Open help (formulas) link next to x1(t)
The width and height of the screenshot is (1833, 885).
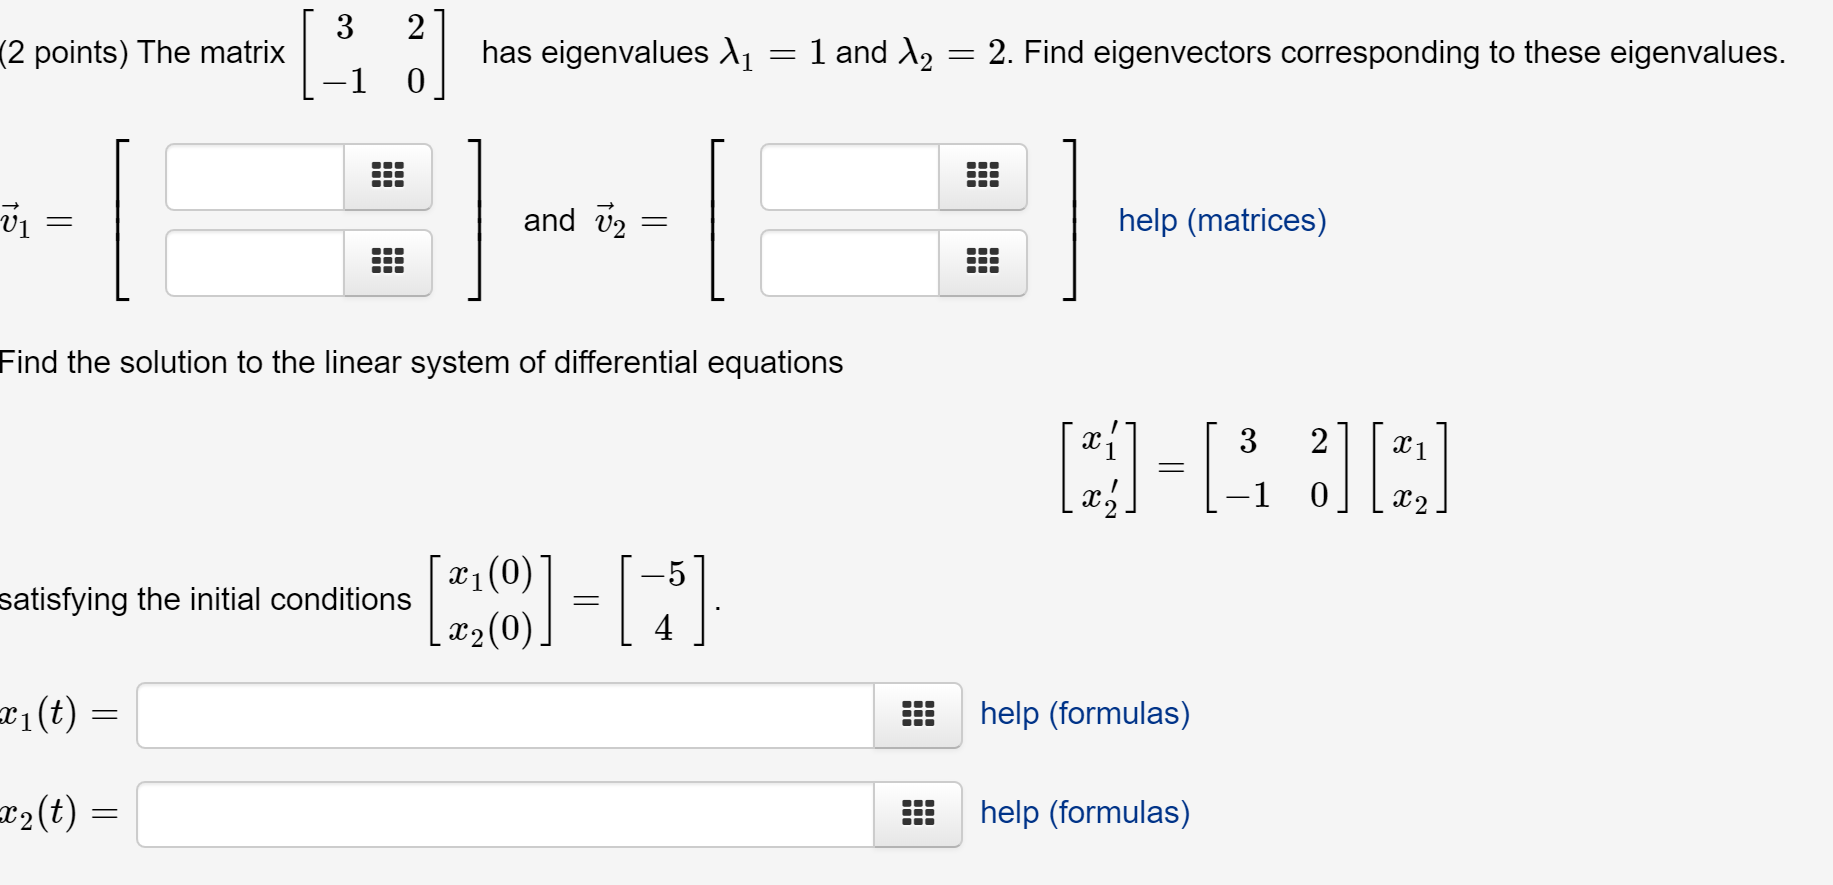(x=1085, y=713)
